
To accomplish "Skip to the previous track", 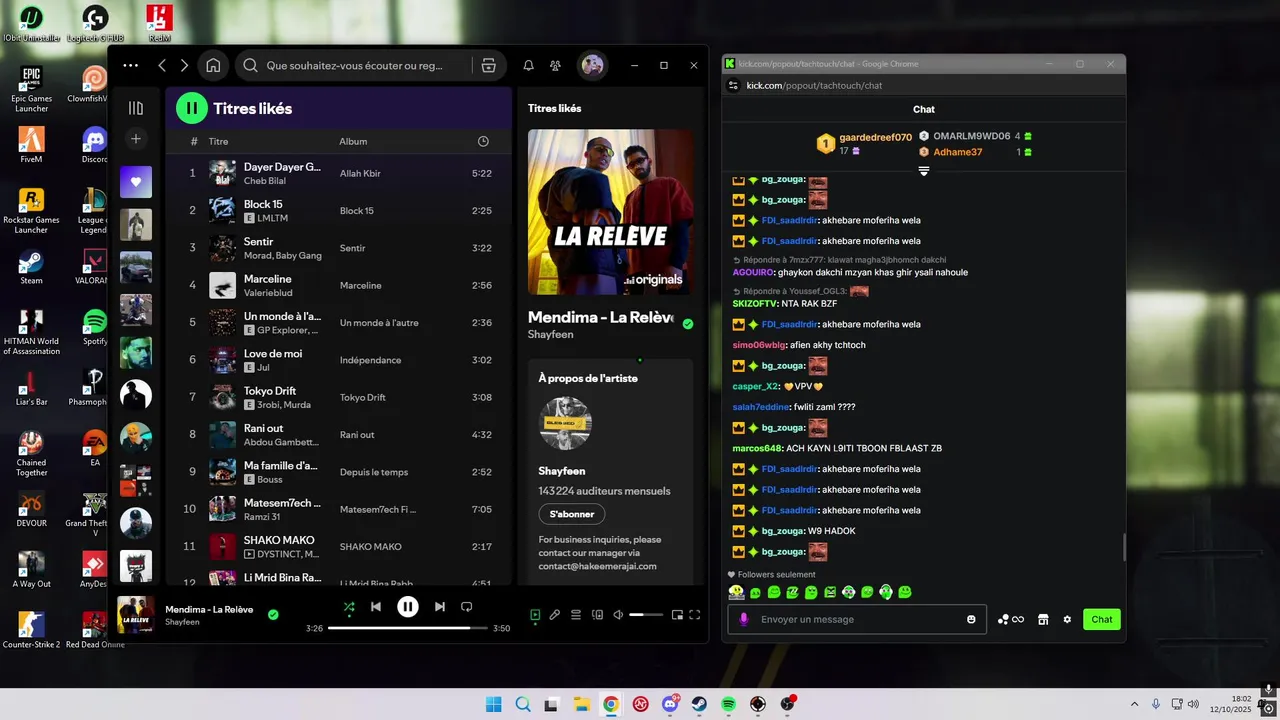I will (x=376, y=606).
